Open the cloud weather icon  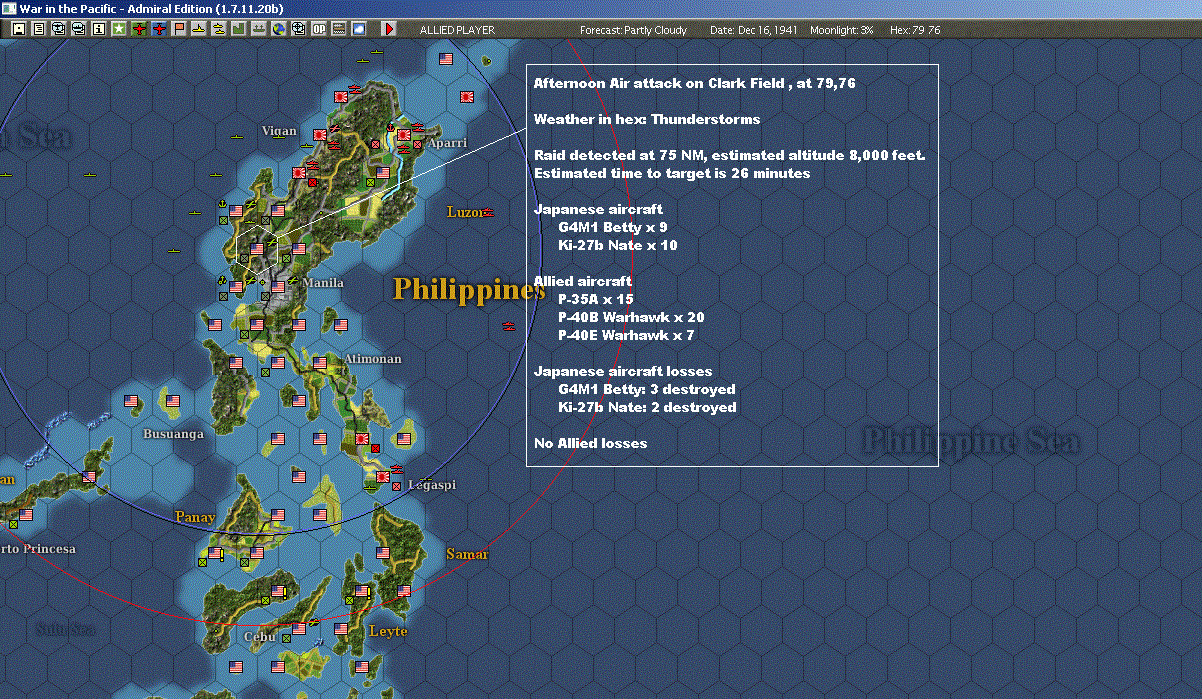[359, 30]
